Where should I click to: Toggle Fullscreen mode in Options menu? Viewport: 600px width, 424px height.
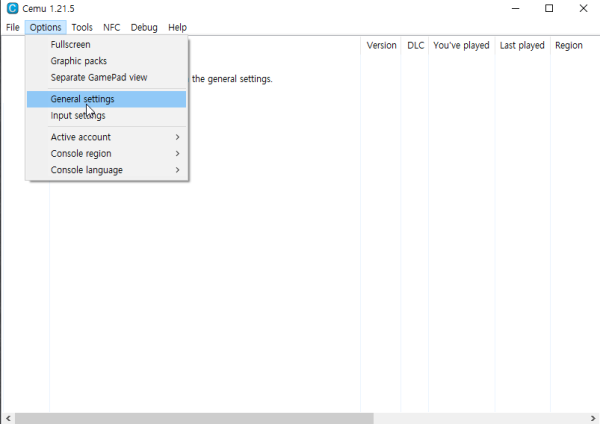(71, 45)
